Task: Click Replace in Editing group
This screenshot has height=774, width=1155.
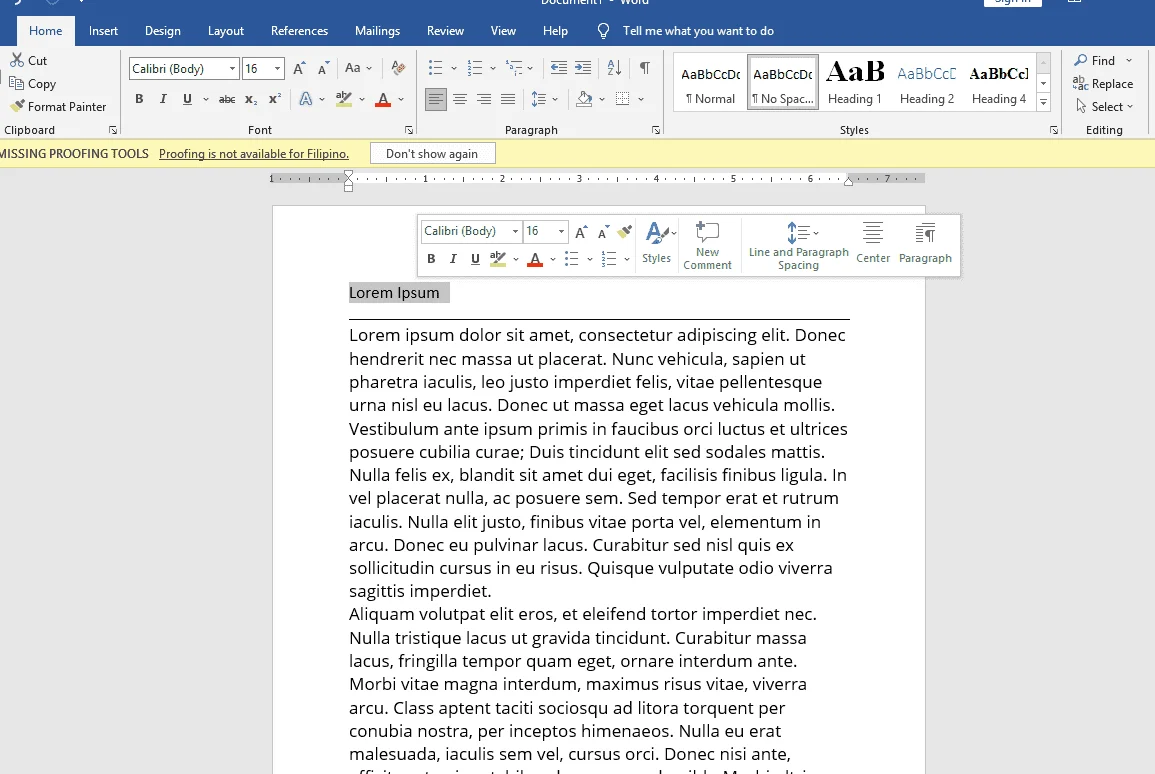Action: point(1103,84)
